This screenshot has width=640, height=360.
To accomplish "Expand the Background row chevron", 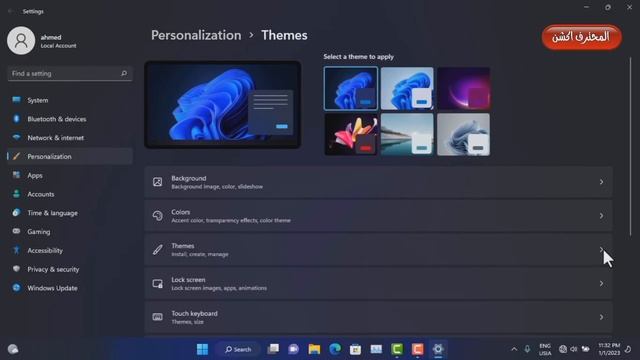I will tap(601, 182).
